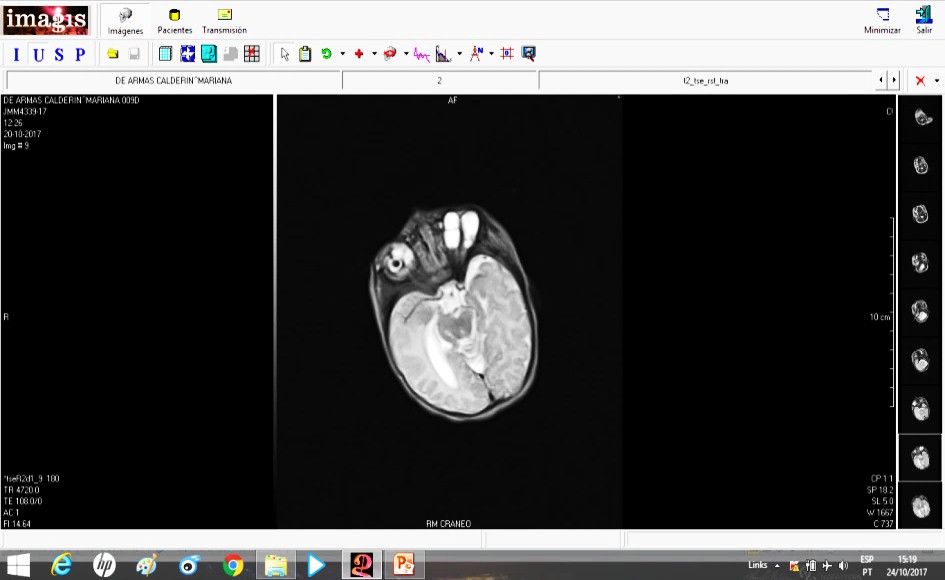The image size is (945, 580).
Task: Click the t2_tse_rst_tra series header
Action: click(704, 80)
